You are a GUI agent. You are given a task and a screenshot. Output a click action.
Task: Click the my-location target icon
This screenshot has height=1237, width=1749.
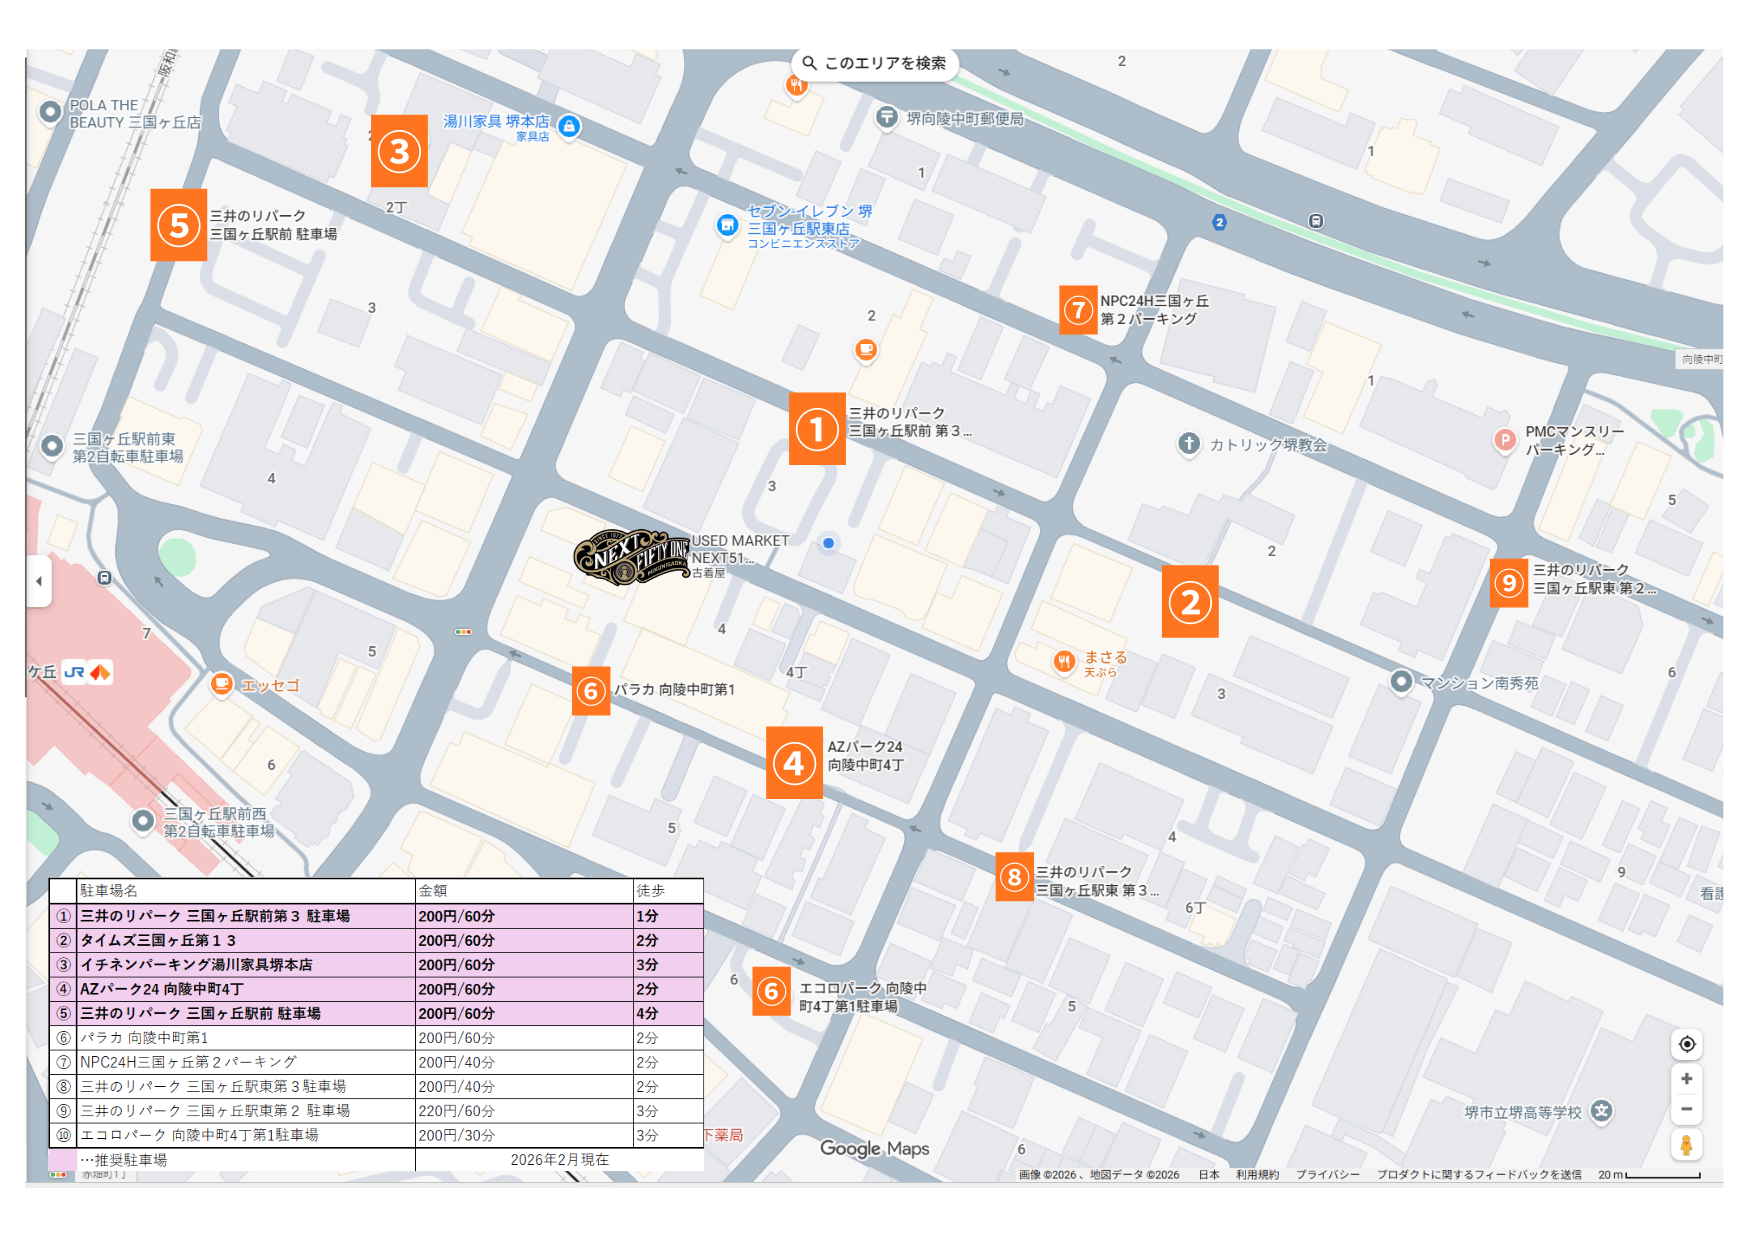(1686, 1044)
